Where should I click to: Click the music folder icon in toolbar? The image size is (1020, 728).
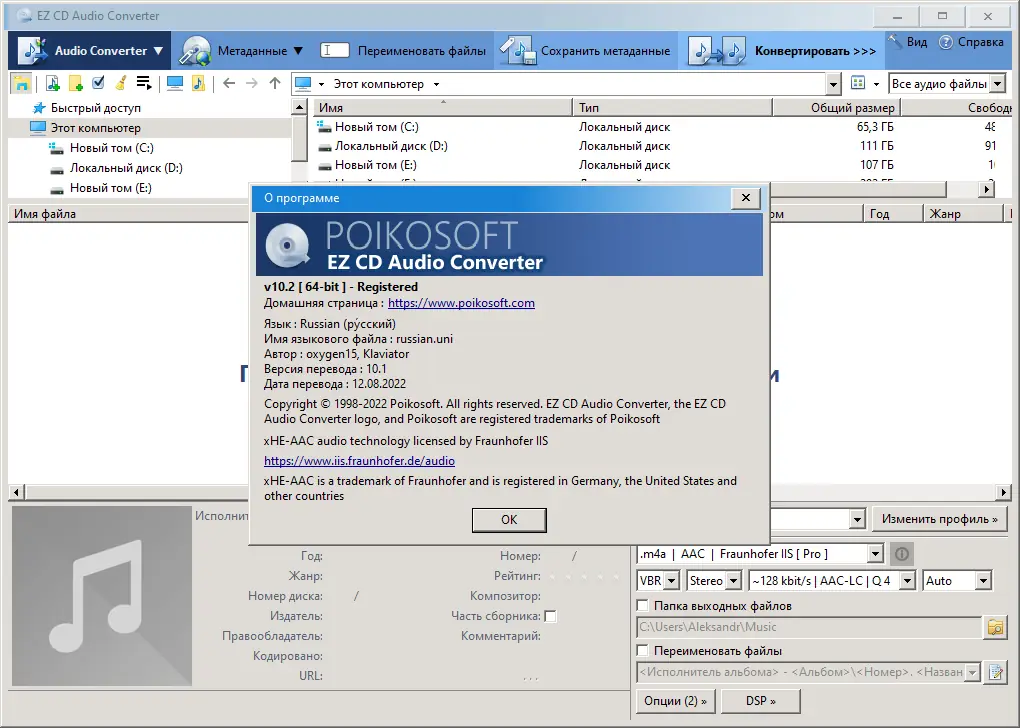198,83
